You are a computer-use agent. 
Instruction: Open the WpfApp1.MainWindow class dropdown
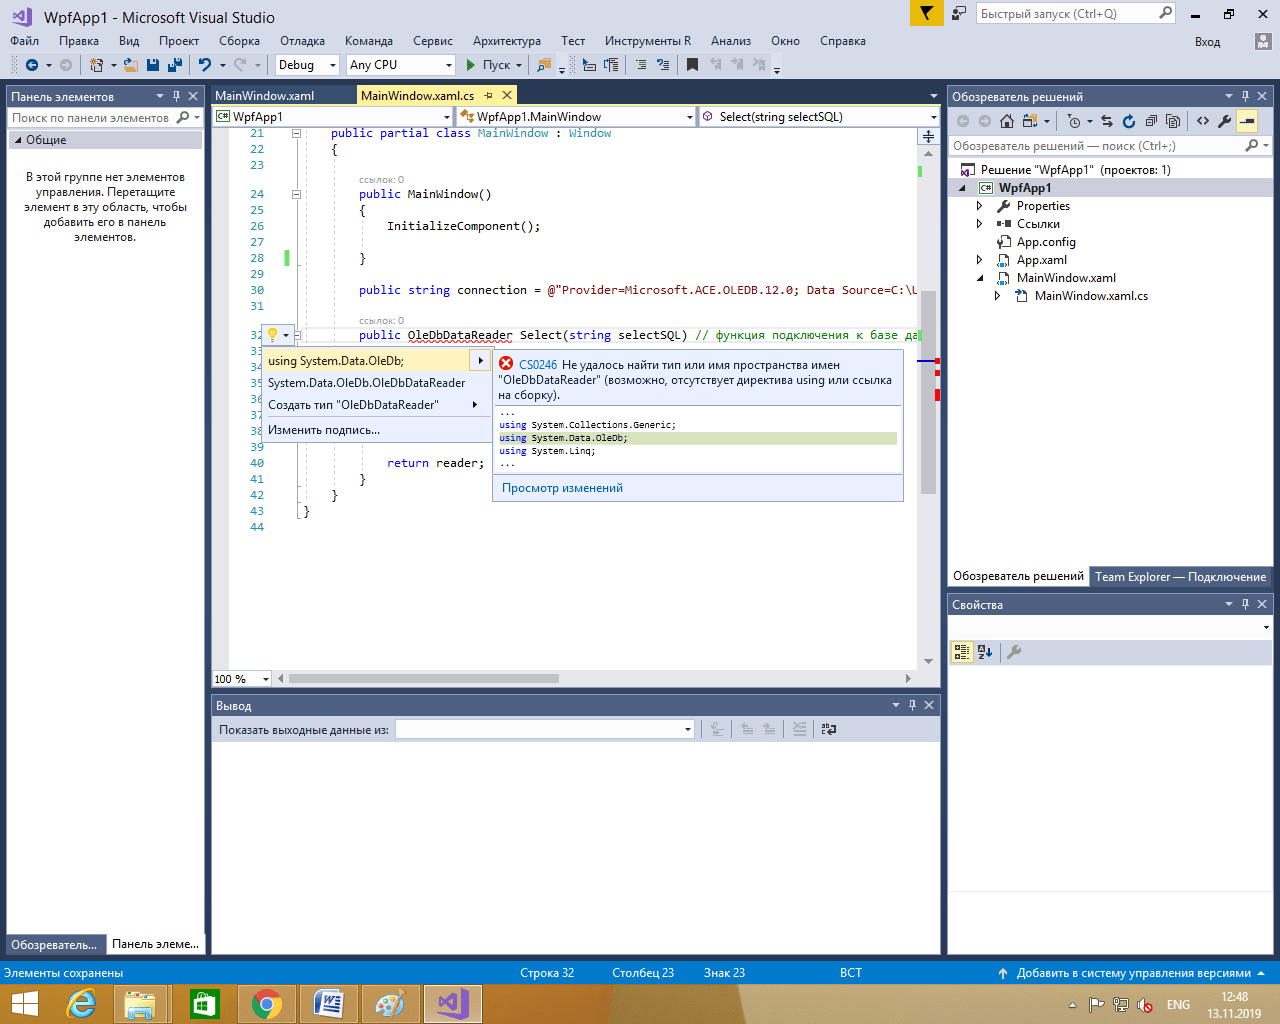576,117
